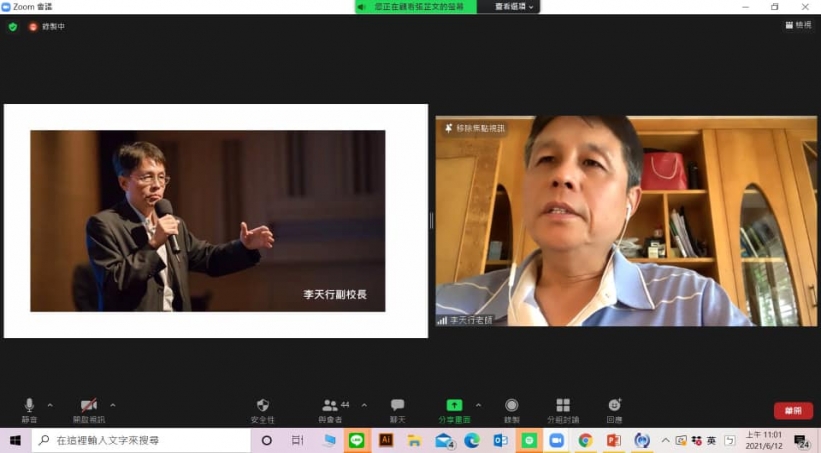This screenshot has height=453, width=821.
Task: Open the Chat (聊天) panel
Action: [x=397, y=406]
